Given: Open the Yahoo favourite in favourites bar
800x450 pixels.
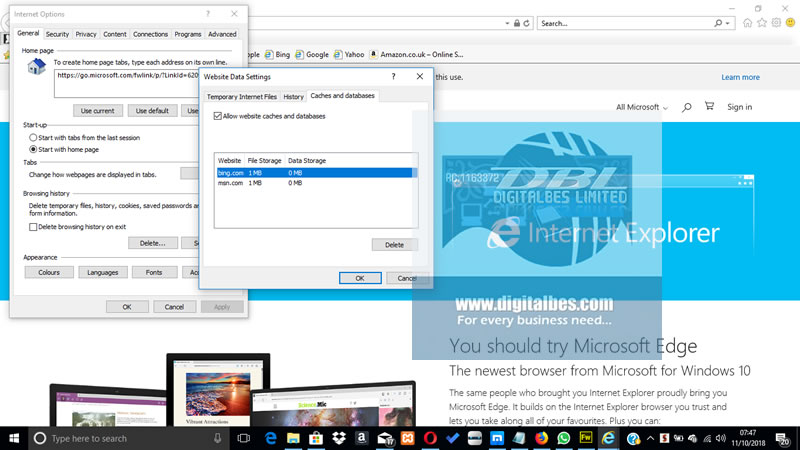Looking at the screenshot, I should (349, 54).
